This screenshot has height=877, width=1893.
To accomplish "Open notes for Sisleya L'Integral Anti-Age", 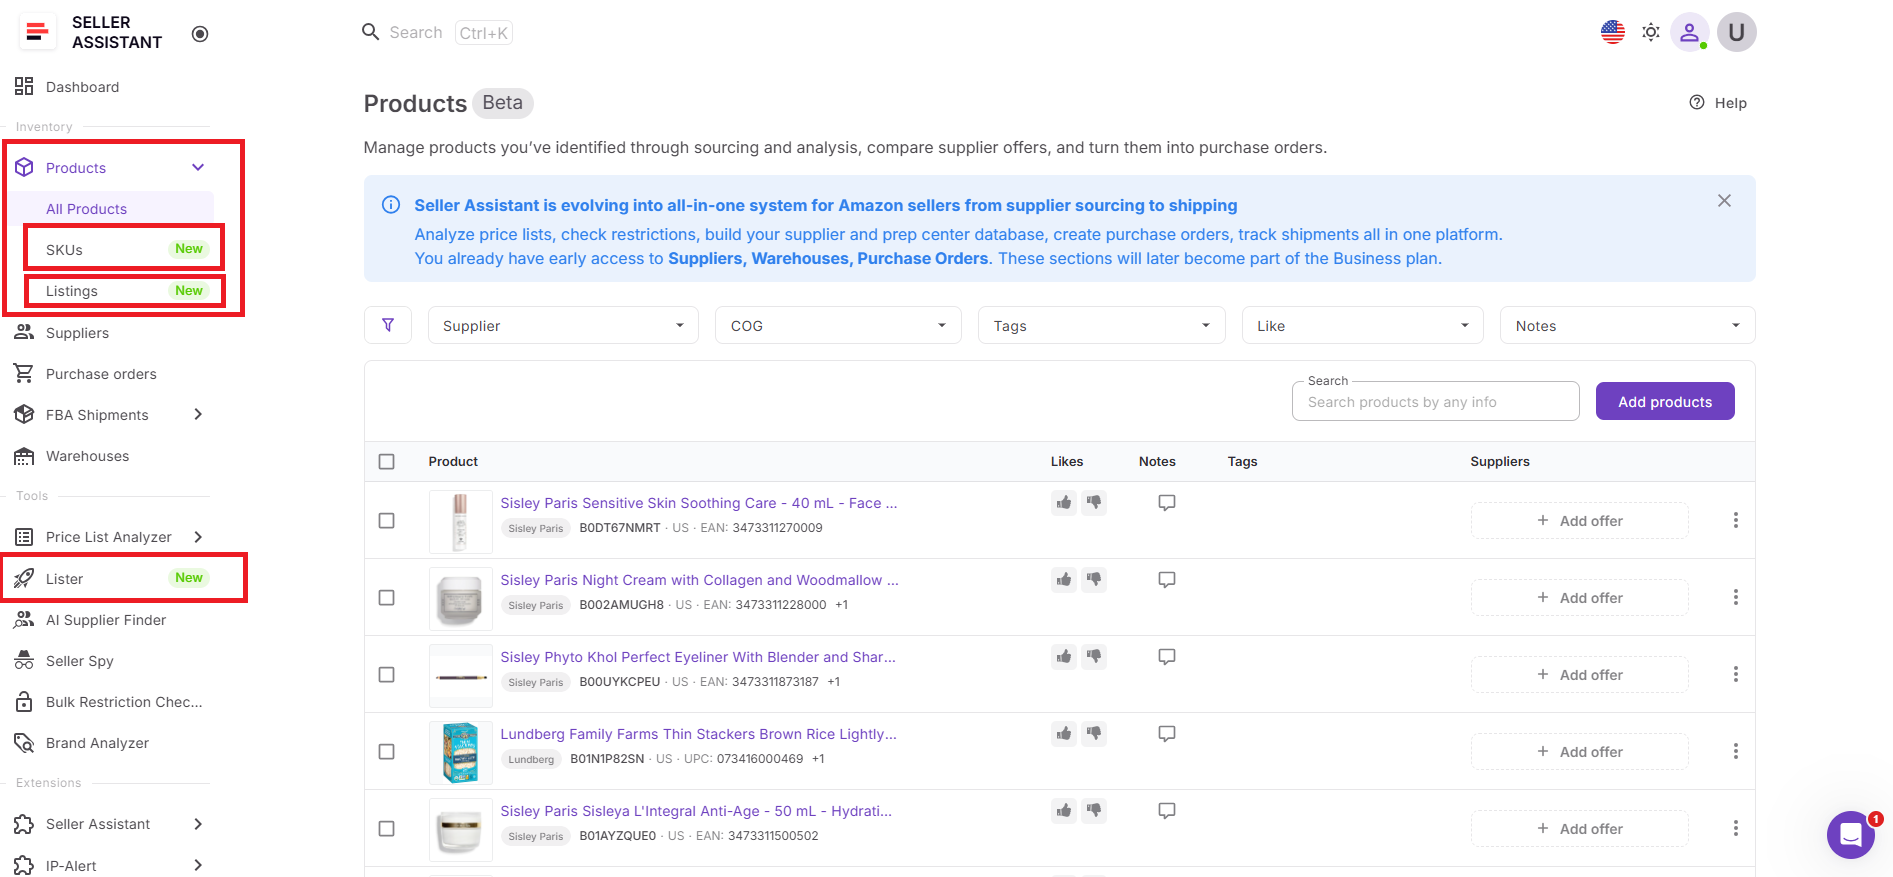I will pyautogui.click(x=1166, y=811).
